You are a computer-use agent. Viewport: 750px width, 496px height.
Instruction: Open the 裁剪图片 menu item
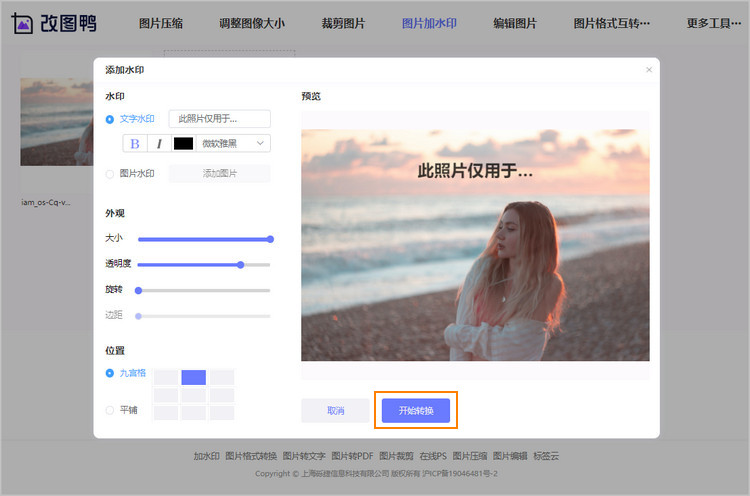point(343,23)
